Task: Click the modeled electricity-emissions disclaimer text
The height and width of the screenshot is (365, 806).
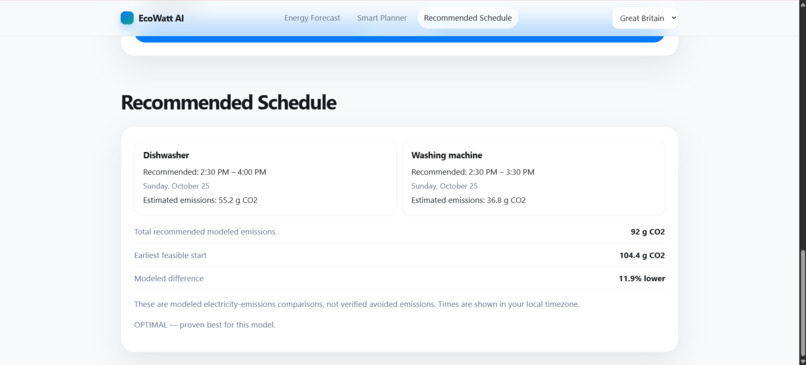Action: (357, 304)
